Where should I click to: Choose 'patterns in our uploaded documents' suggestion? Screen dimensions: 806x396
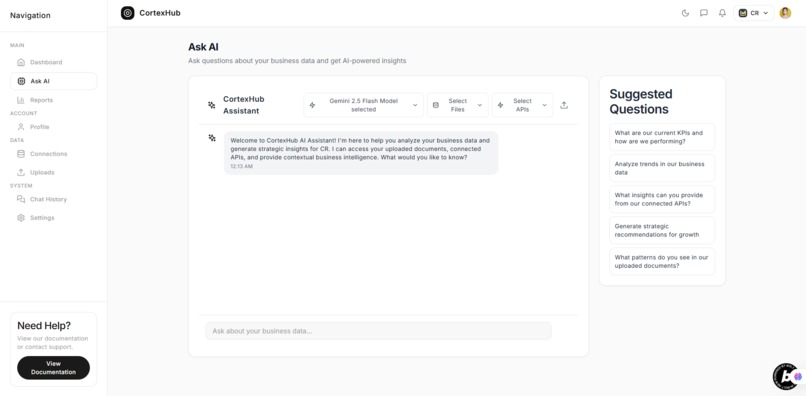pos(662,261)
